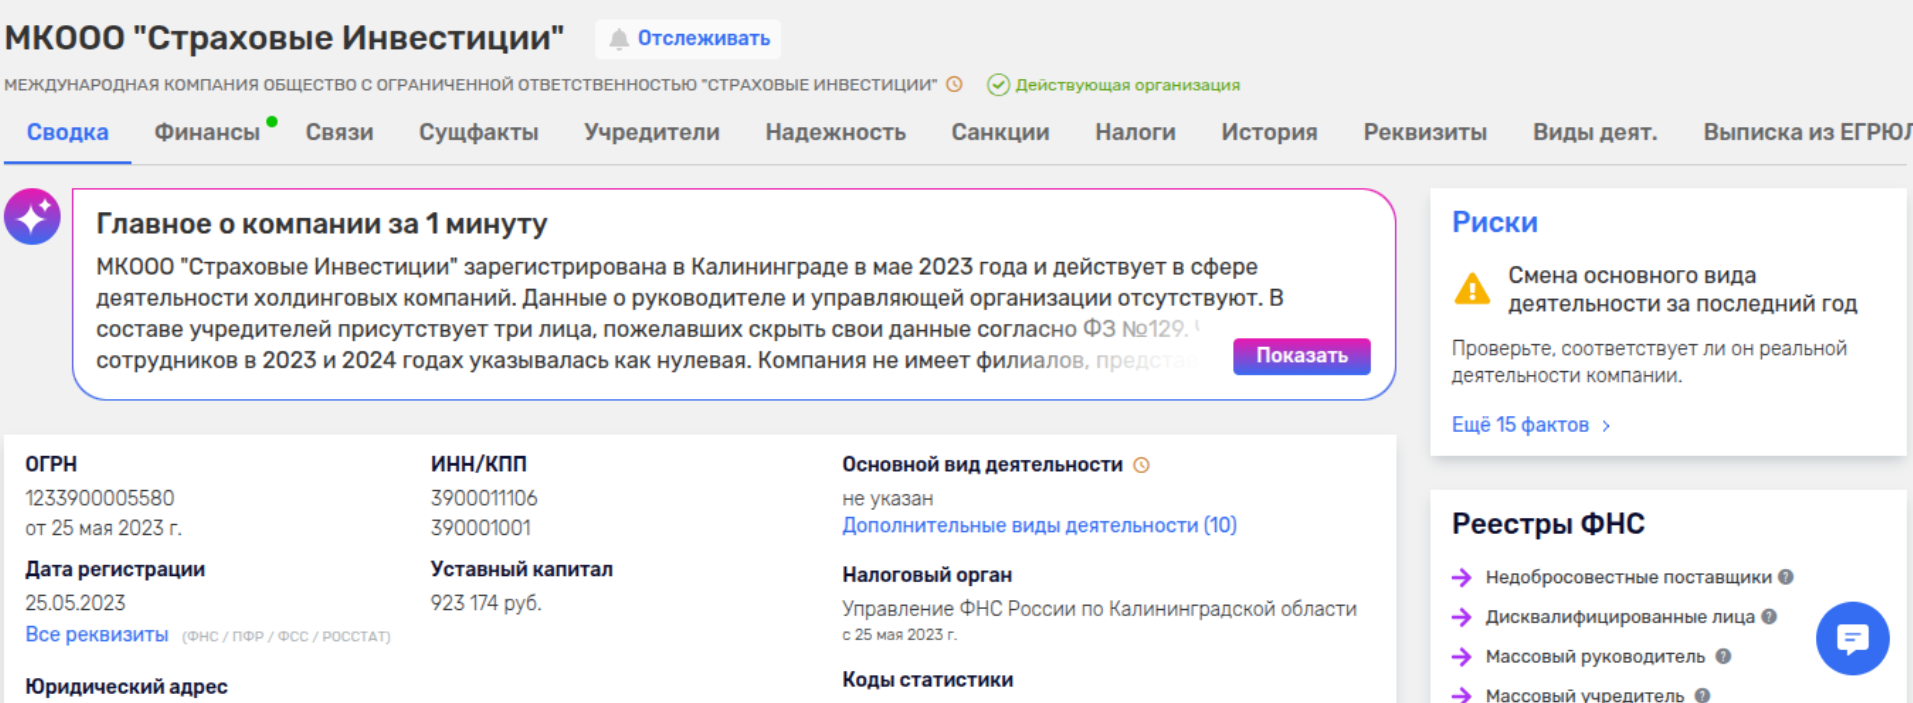Click the Риски heading
This screenshot has width=1913, height=703.
[1495, 222]
